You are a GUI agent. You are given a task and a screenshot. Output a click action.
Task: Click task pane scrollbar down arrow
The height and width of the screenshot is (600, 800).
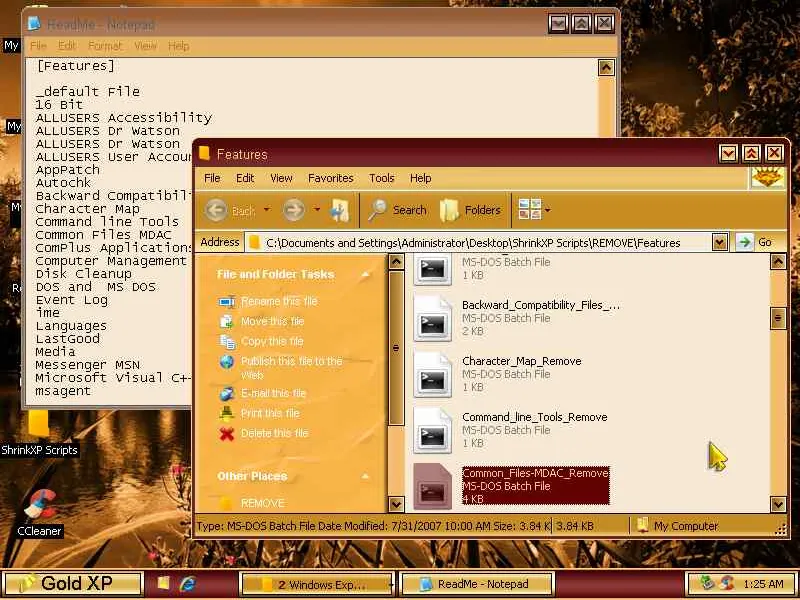point(396,504)
